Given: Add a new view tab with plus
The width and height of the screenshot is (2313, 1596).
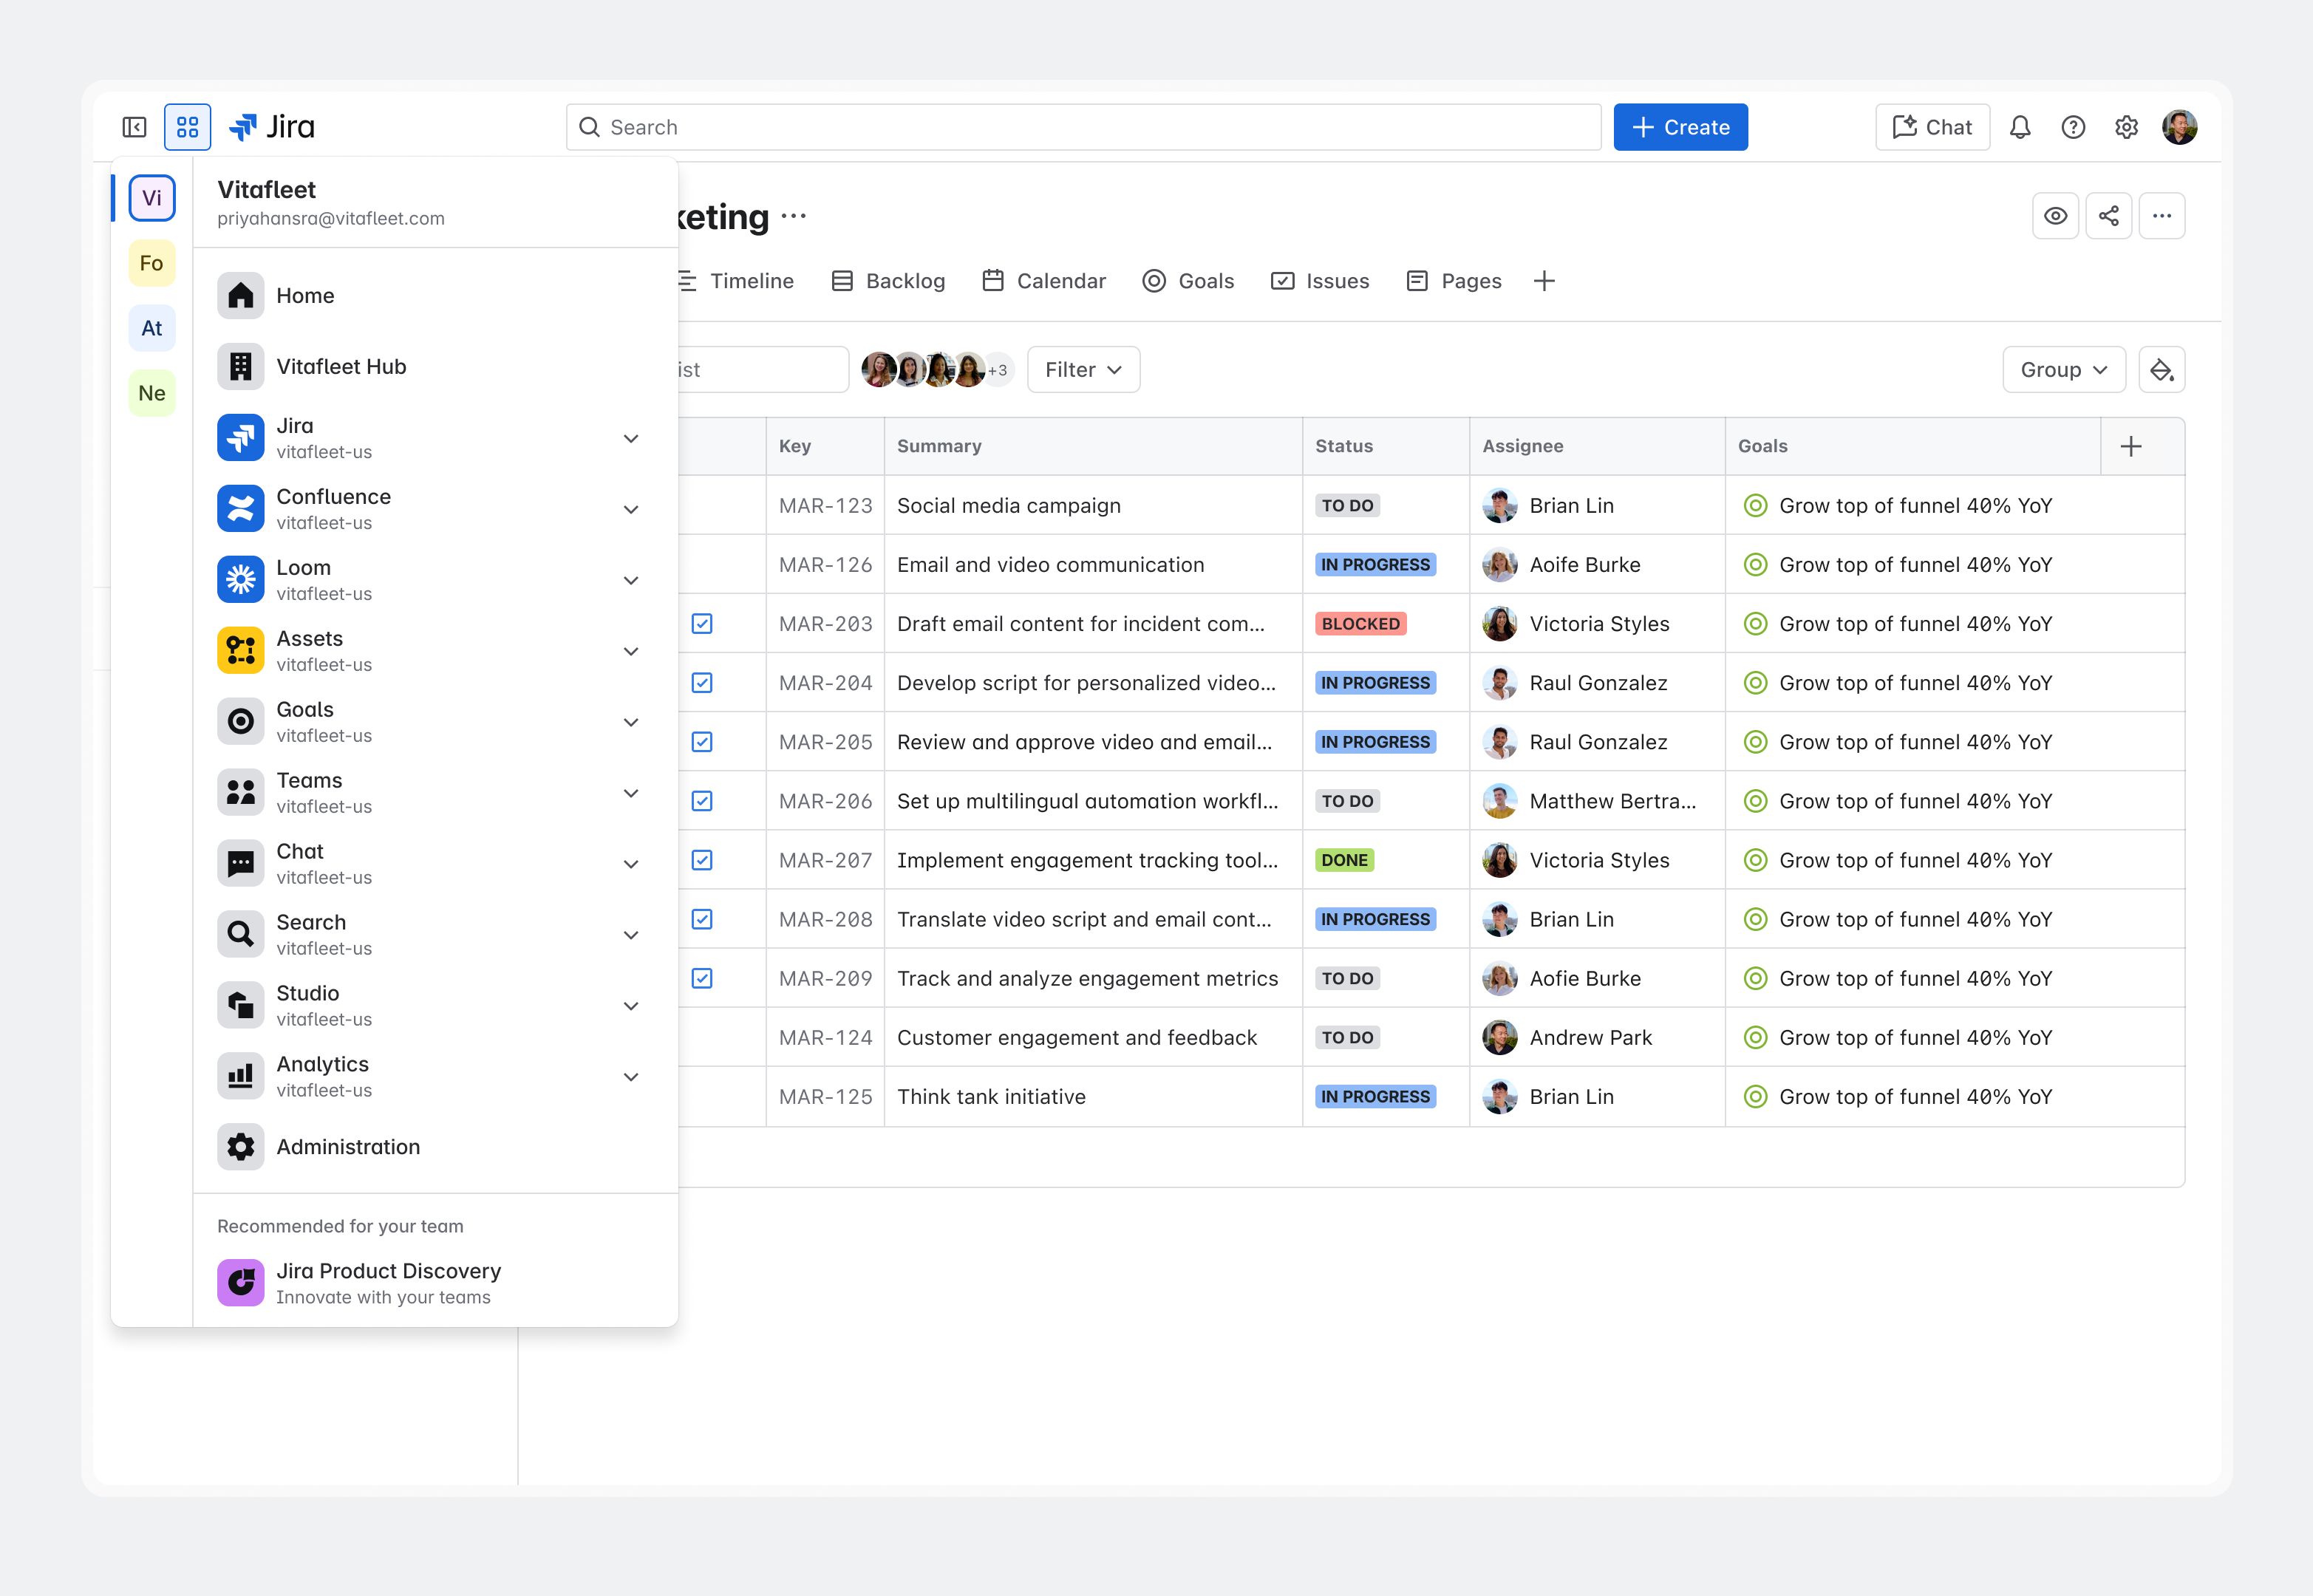Looking at the screenshot, I should [x=1544, y=281].
